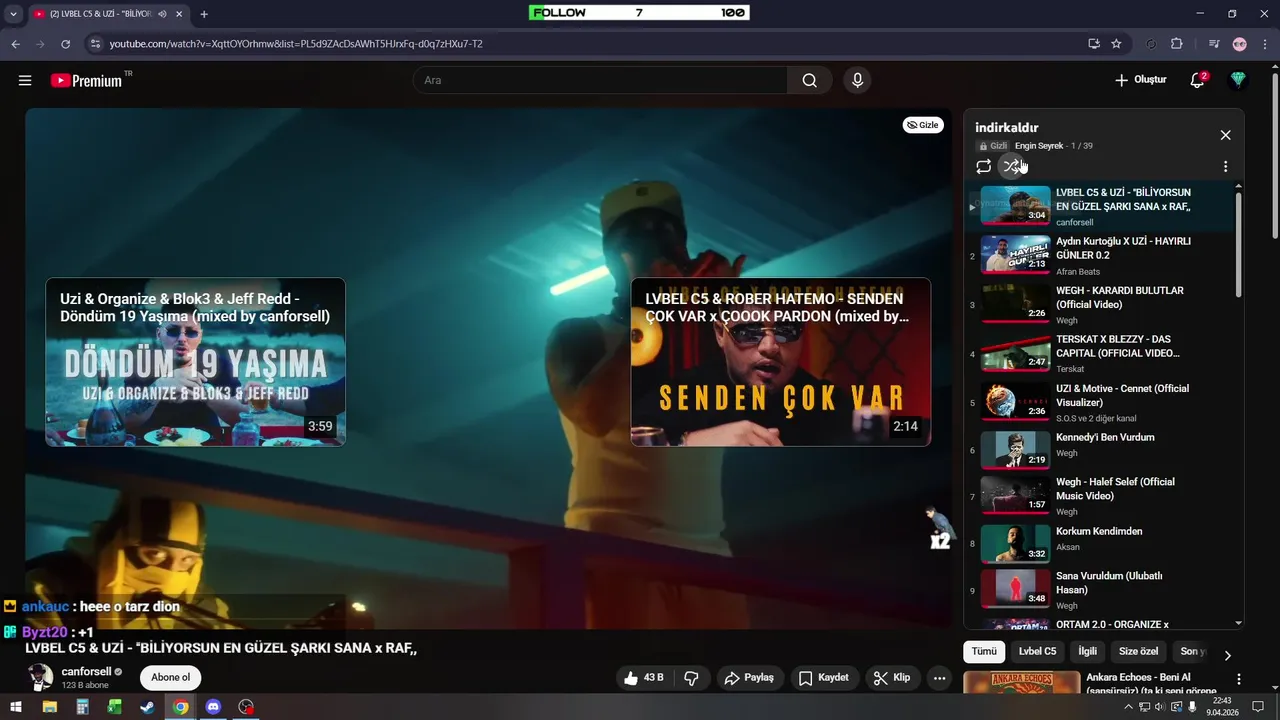Open options for Ankara Echoes video
Image resolution: width=1280 pixels, height=720 pixels.
coord(1238,679)
